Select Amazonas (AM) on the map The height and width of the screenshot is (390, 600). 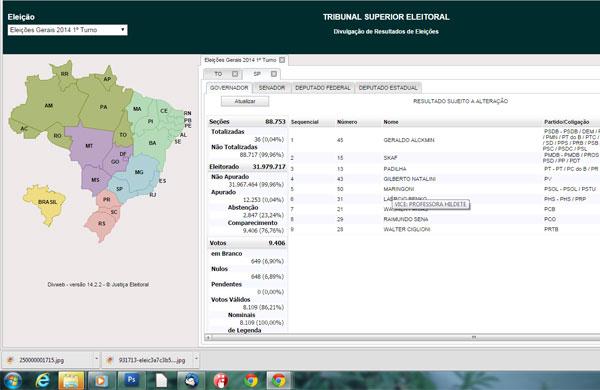[x=49, y=106]
